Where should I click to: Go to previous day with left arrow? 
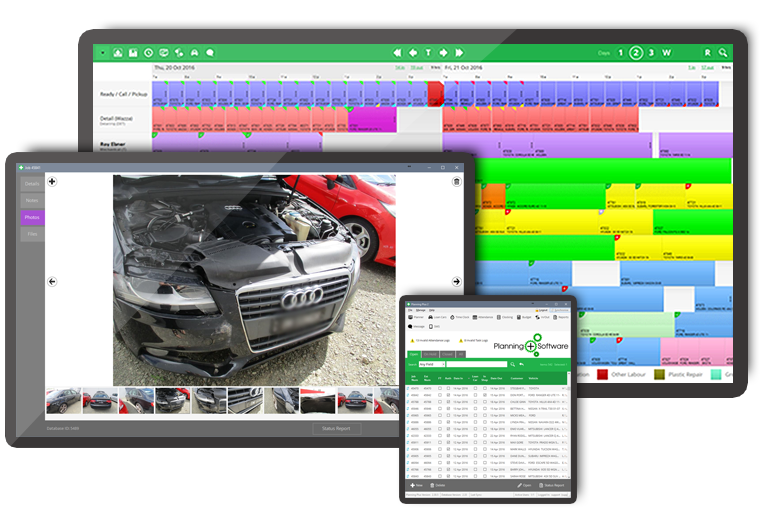click(413, 53)
